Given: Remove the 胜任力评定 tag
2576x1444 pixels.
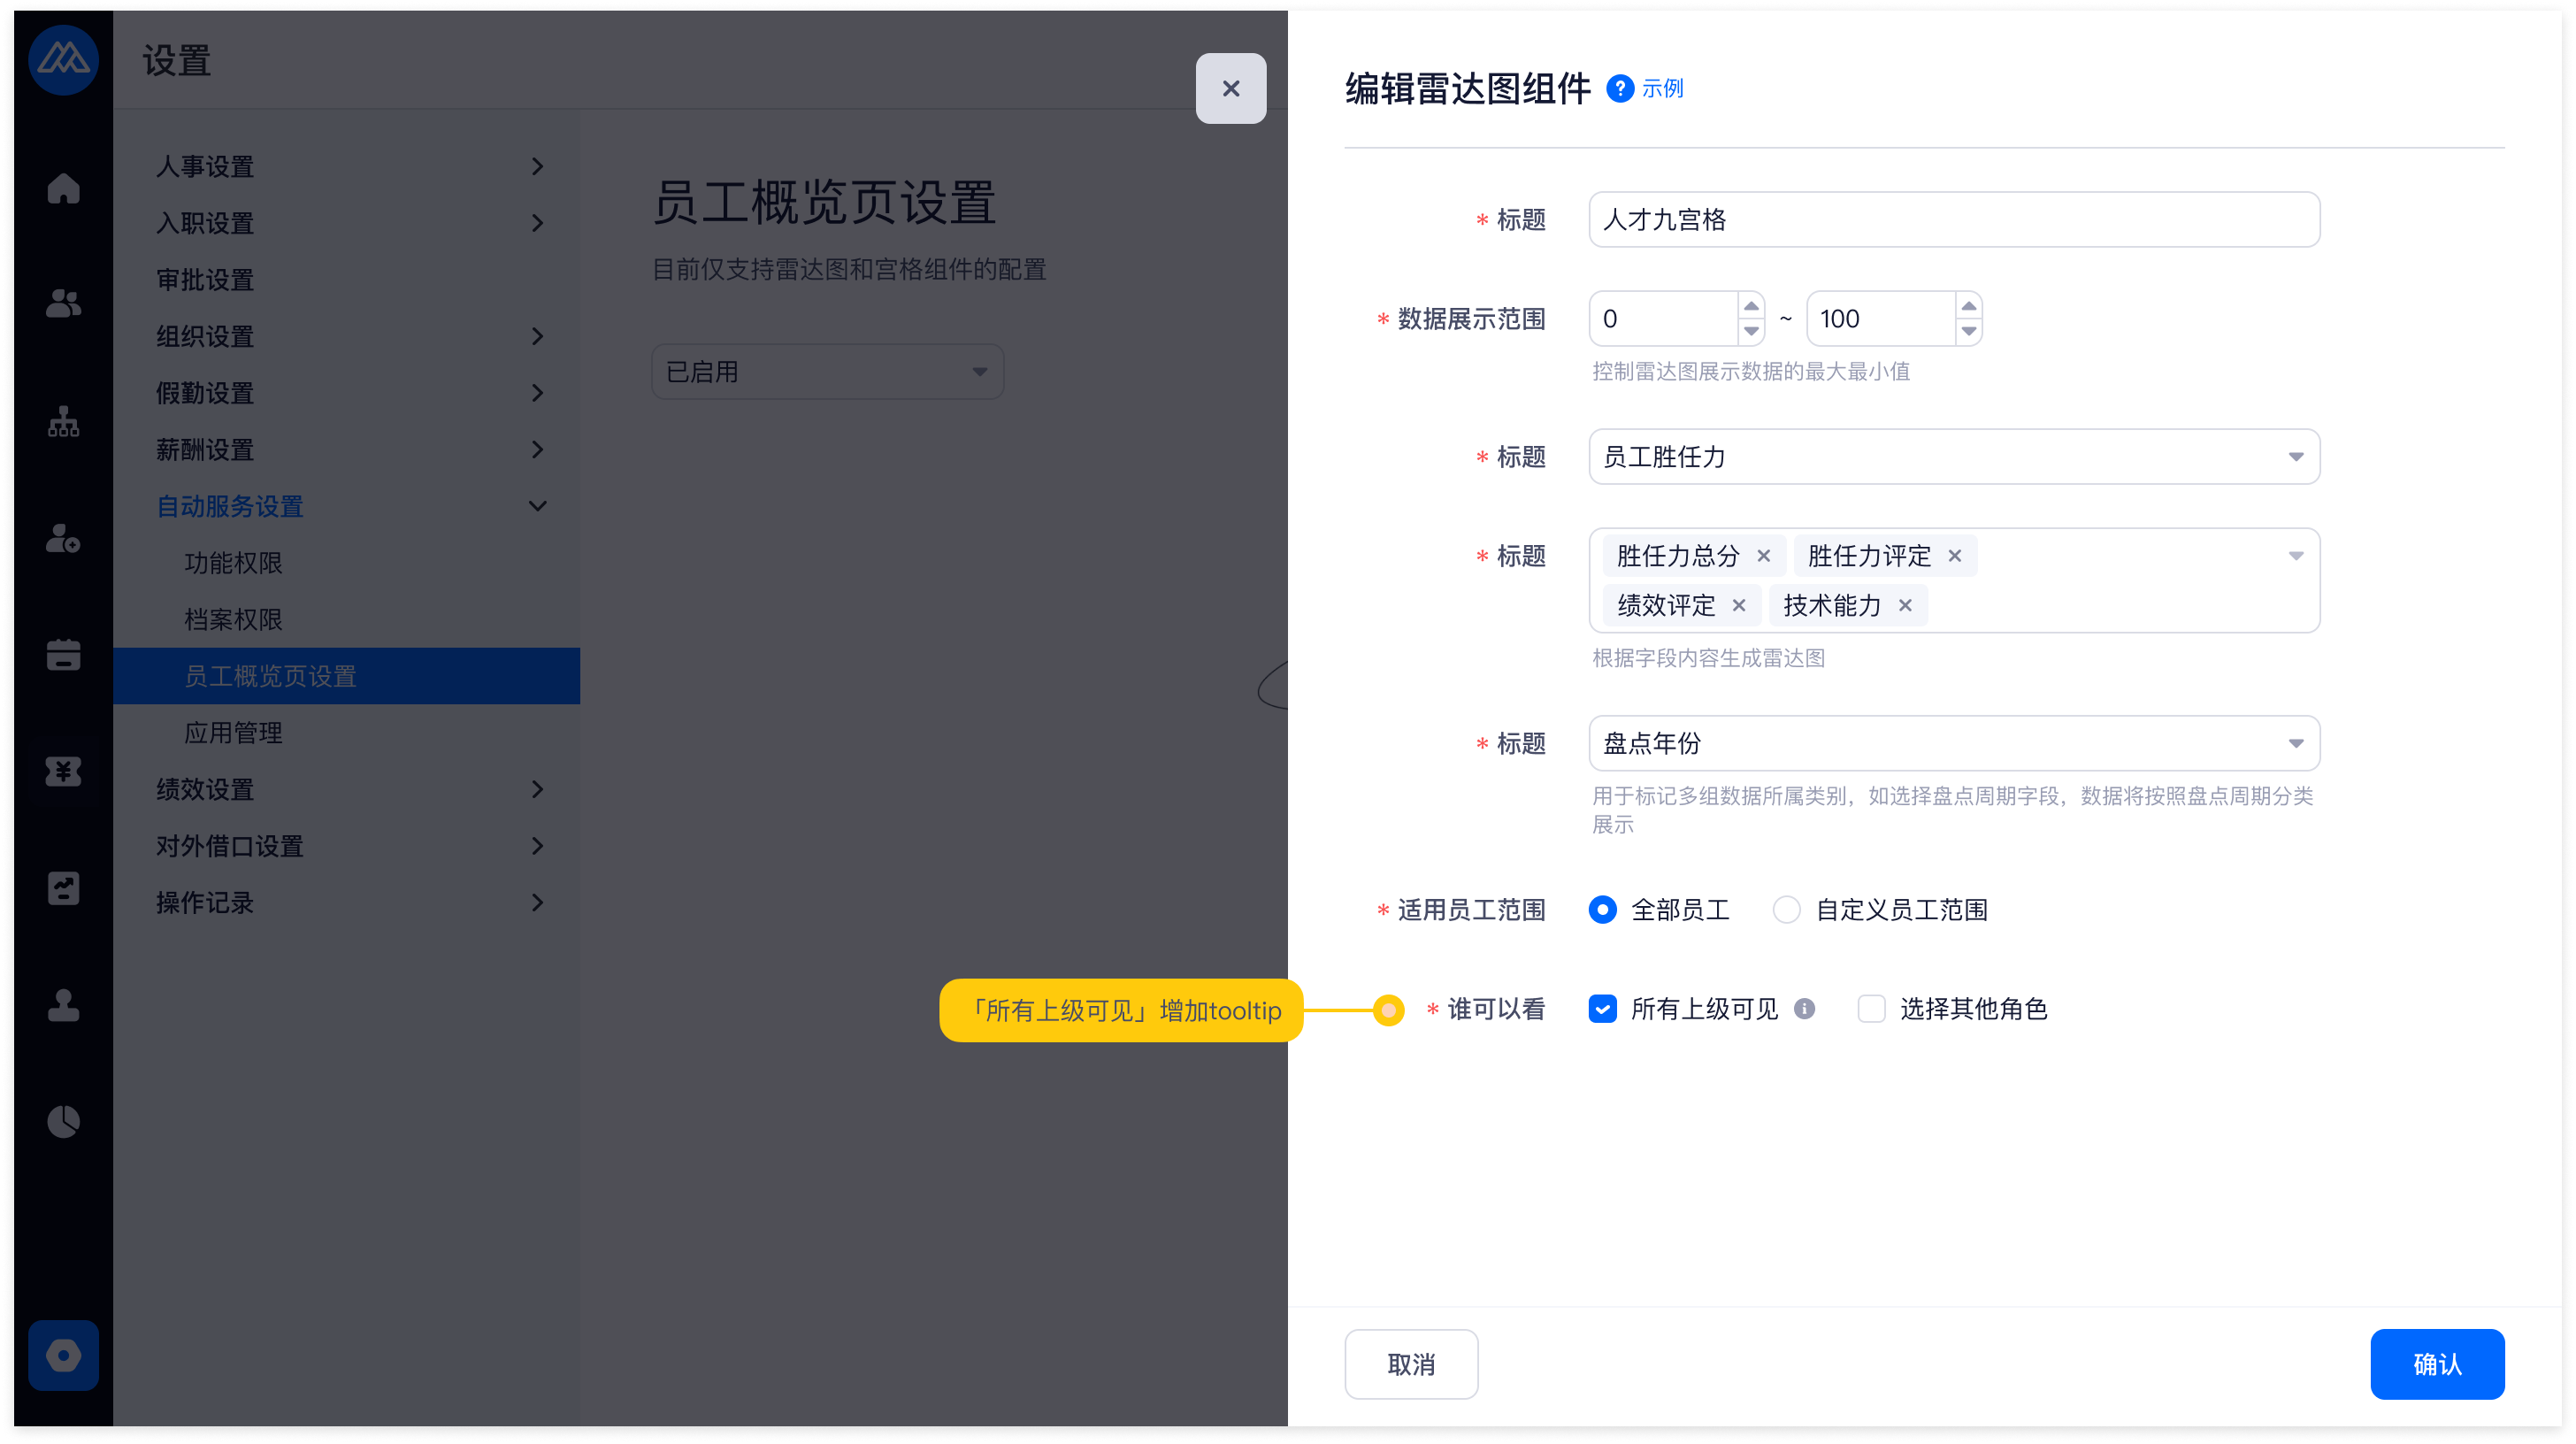Looking at the screenshot, I should point(1955,556).
